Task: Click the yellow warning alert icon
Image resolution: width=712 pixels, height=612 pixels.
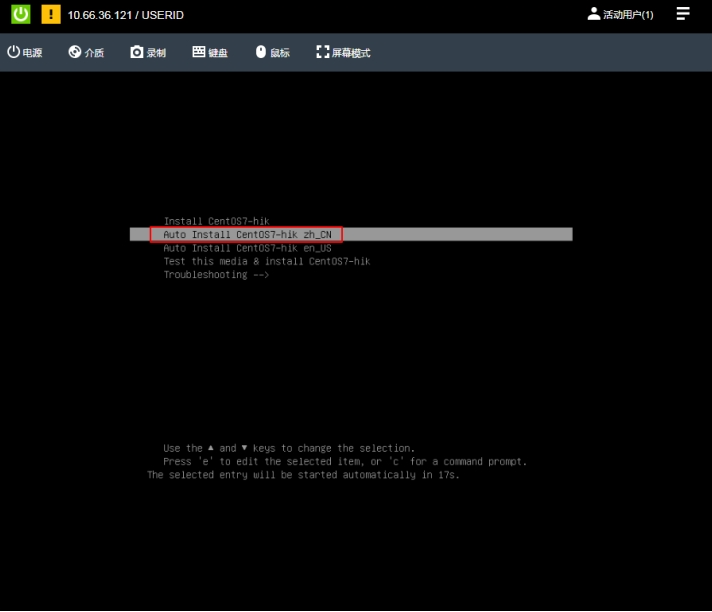Action: click(51, 15)
